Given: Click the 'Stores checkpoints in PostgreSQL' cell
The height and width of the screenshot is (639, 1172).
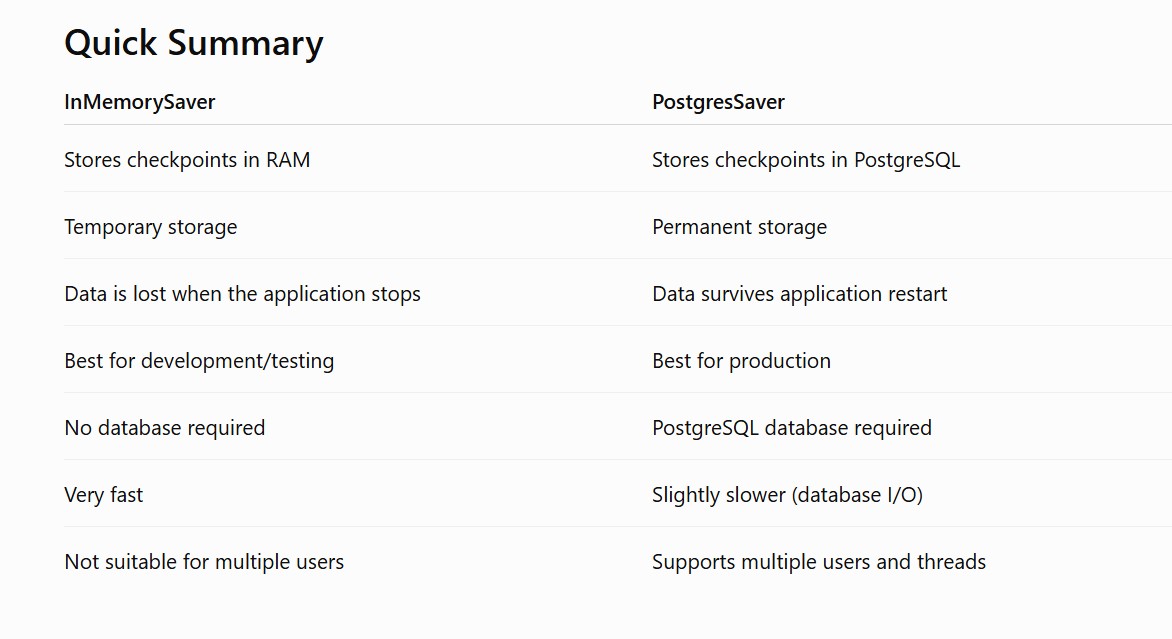Looking at the screenshot, I should [806, 160].
